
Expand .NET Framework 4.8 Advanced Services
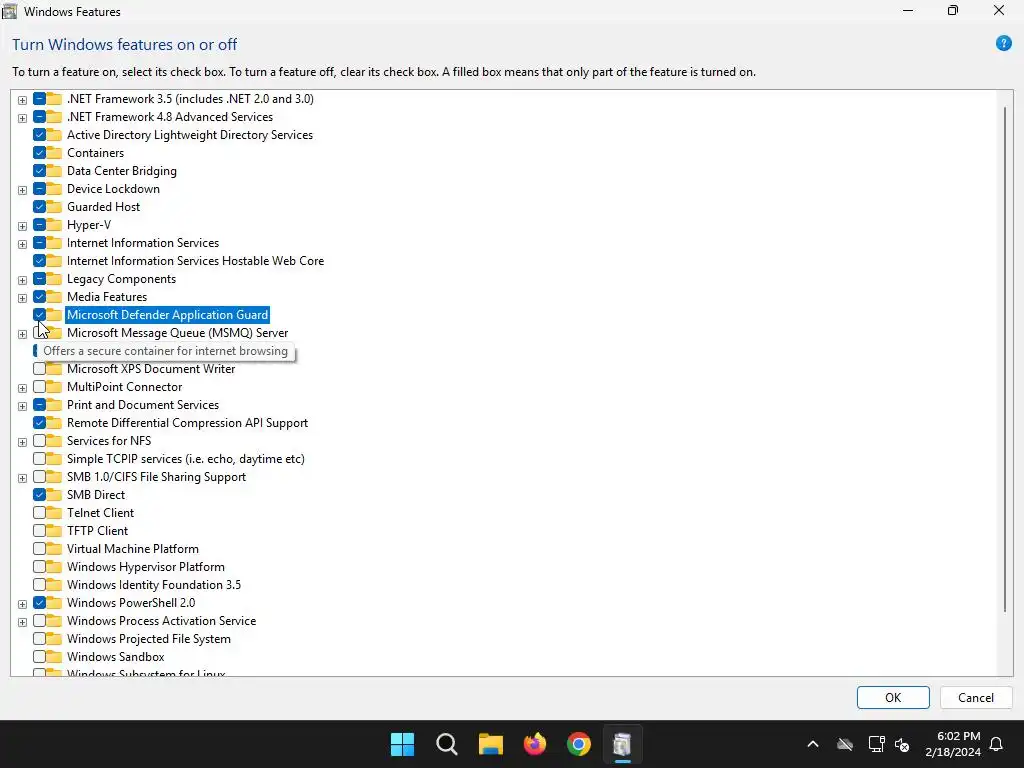[x=22, y=118]
